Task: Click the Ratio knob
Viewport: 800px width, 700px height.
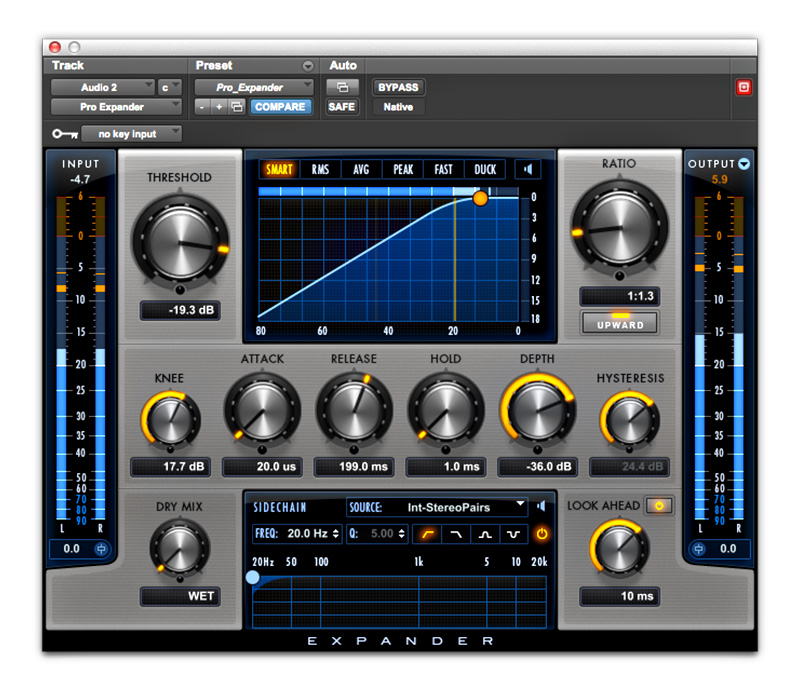Action: pyautogui.click(x=619, y=228)
